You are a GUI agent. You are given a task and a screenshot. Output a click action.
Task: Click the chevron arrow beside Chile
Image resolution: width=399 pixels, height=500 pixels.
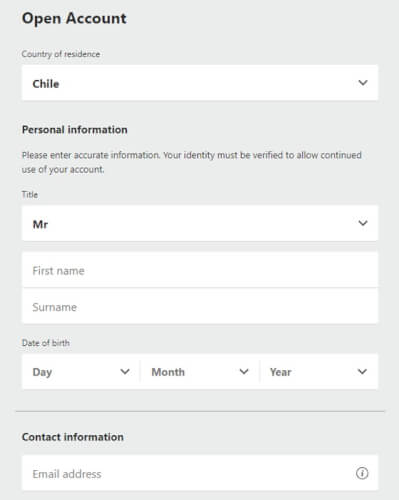[x=363, y=82]
